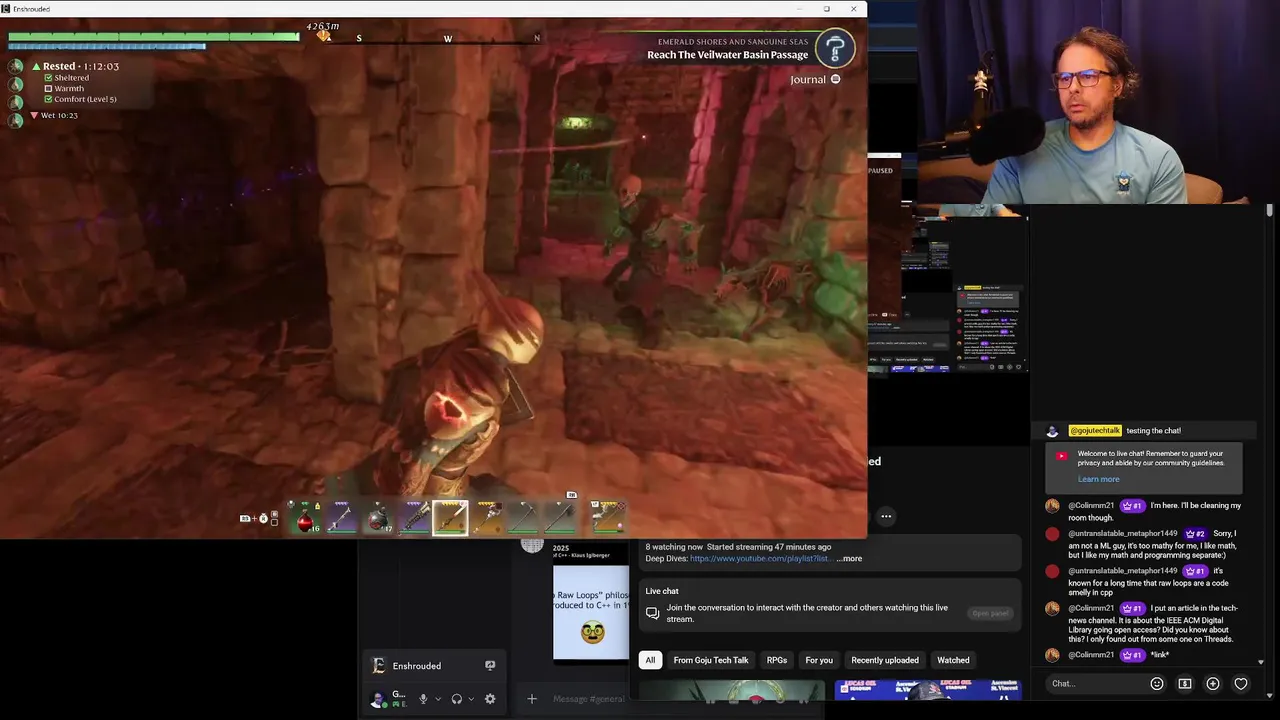Click the YouTube logo in welcome message

[1061, 456]
